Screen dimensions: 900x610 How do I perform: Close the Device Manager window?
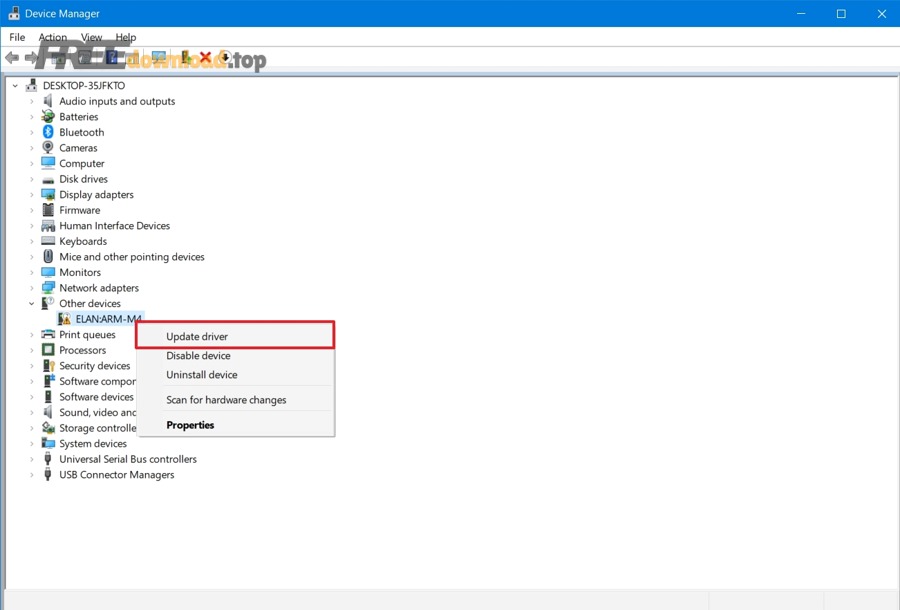[882, 13]
